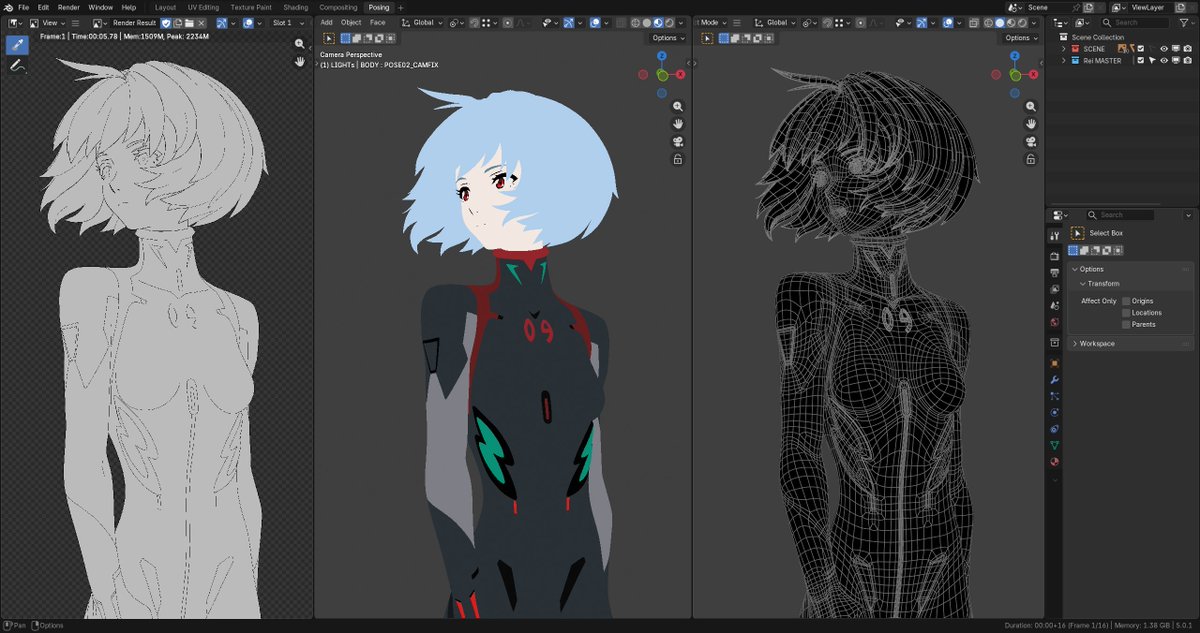1200x633 pixels.
Task: Open the Add menu in center viewport
Action: (x=326, y=22)
